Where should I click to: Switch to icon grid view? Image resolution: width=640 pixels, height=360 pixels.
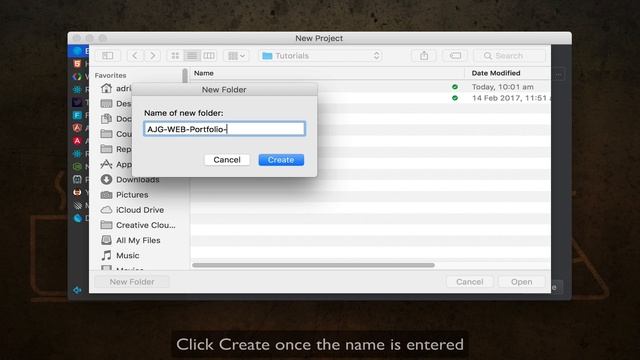click(x=175, y=56)
